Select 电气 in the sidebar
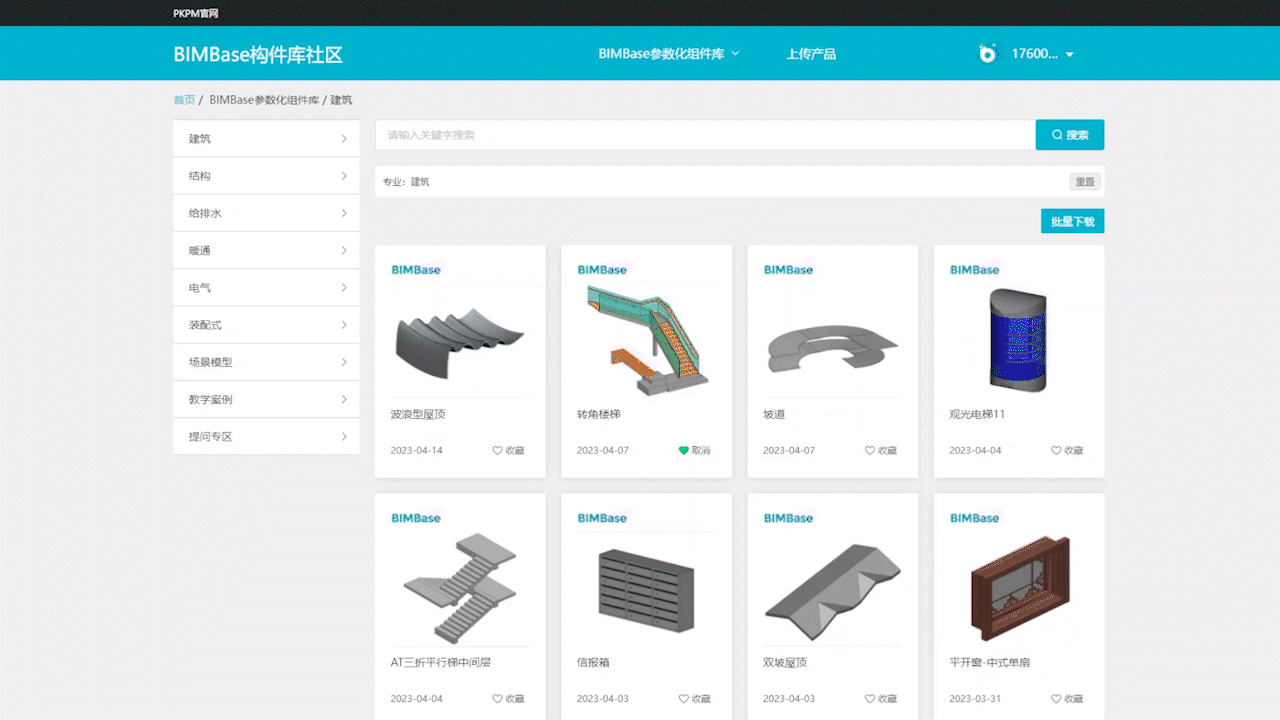Viewport: 1280px width, 720px height. point(266,288)
